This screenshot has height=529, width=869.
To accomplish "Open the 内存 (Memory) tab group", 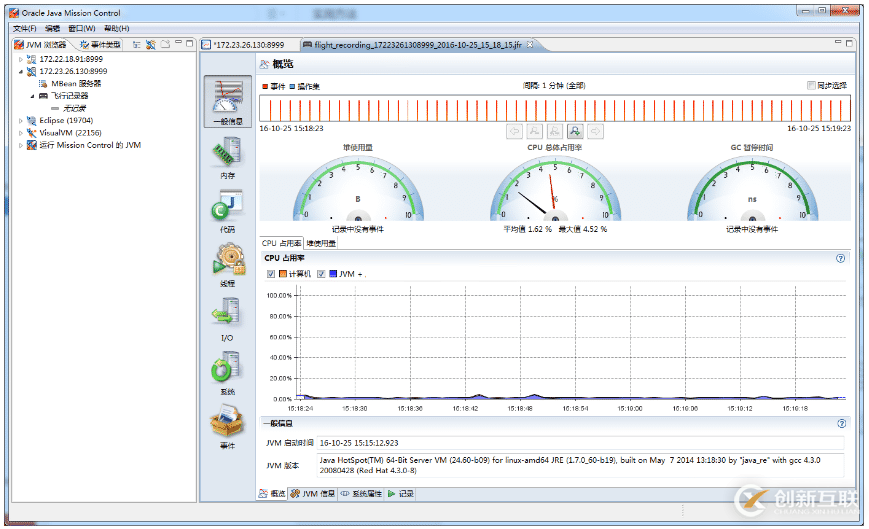I will point(228,158).
